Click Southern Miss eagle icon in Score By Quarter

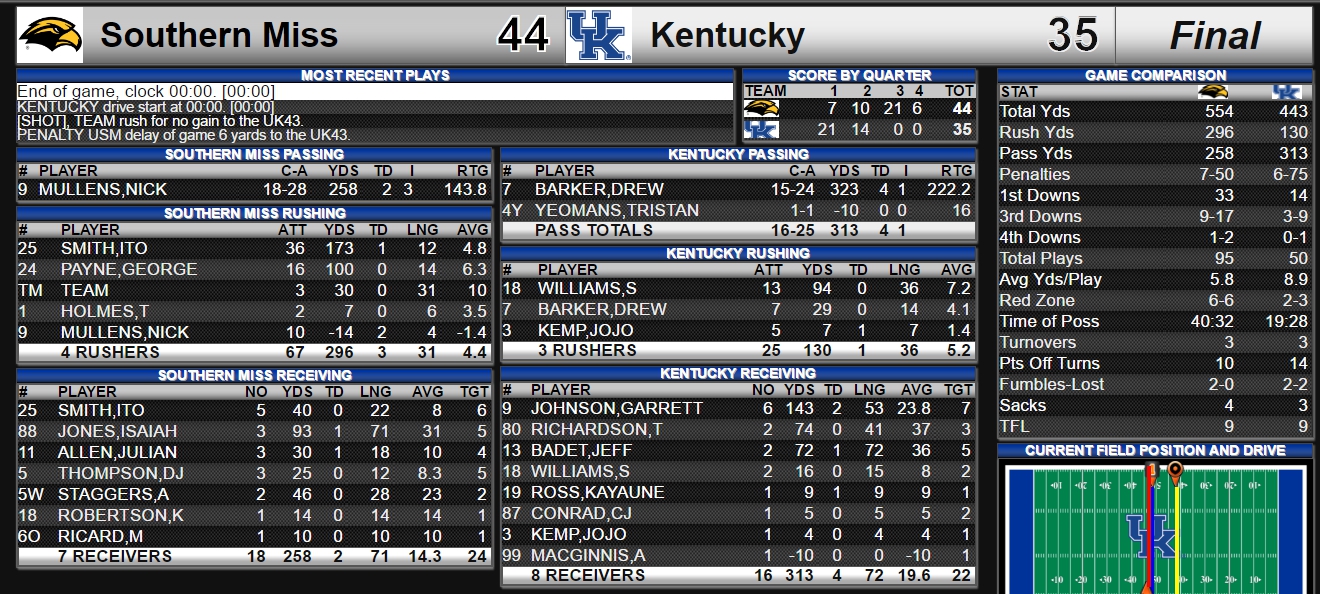[x=761, y=108]
